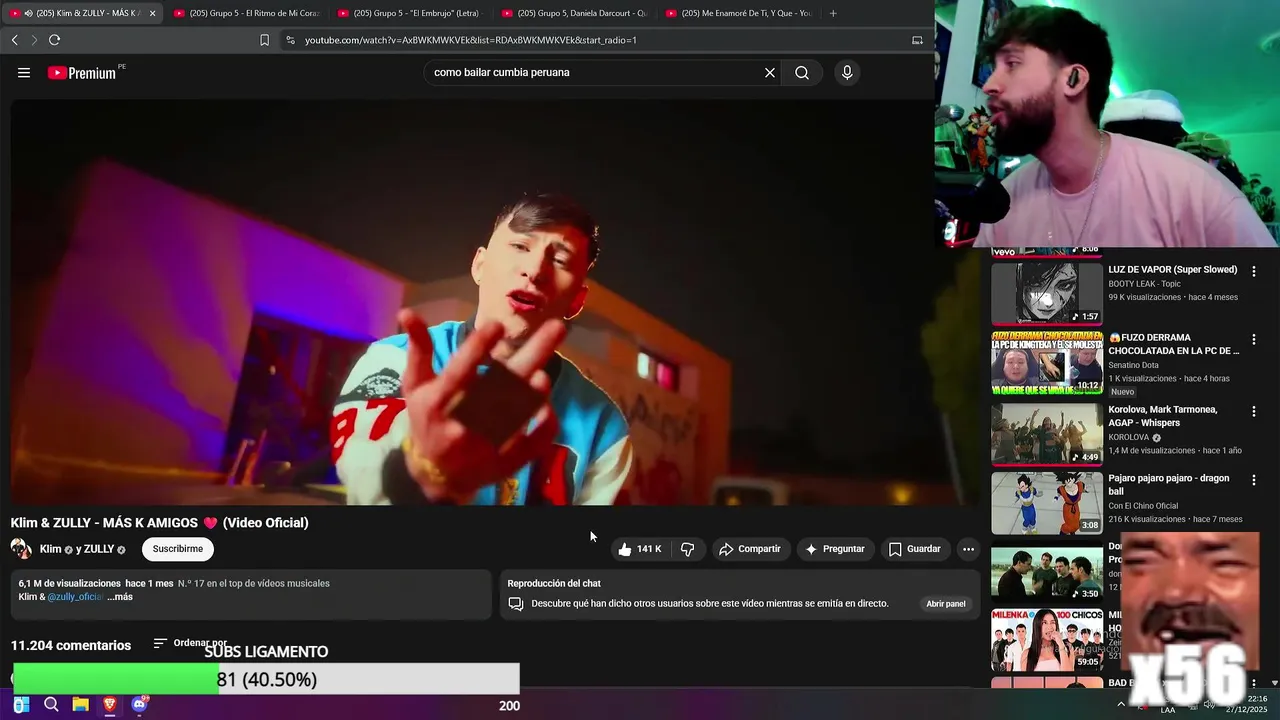
Task: Go back with browser back arrow
Action: tap(14, 40)
